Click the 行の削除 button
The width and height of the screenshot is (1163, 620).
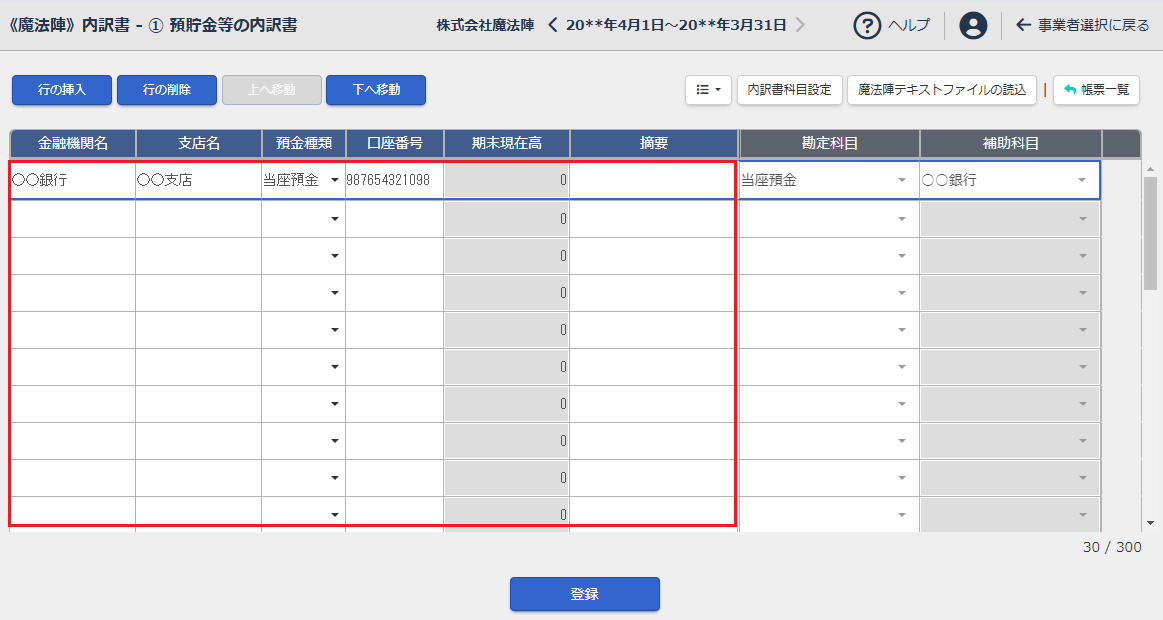[x=167, y=90]
